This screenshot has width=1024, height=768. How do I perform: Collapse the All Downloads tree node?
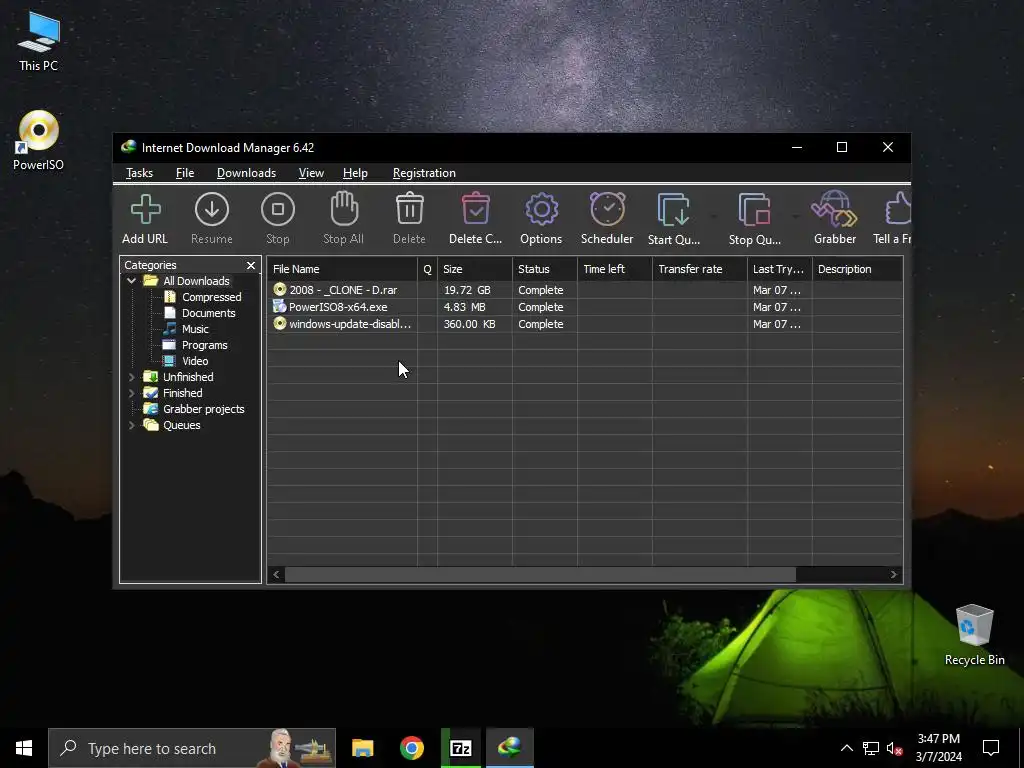131,281
